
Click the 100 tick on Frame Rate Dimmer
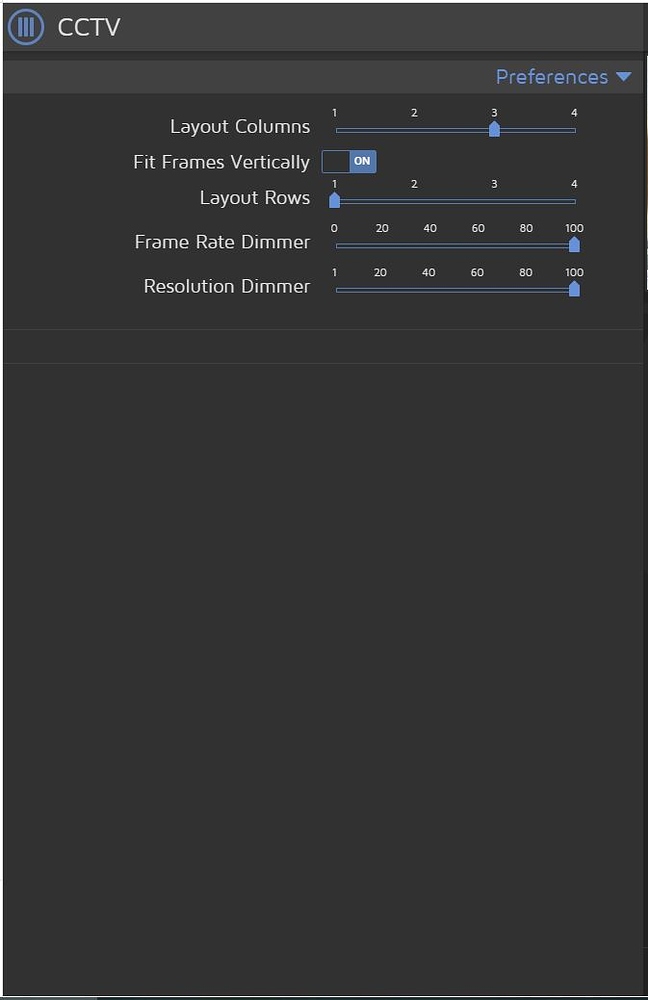(x=573, y=228)
